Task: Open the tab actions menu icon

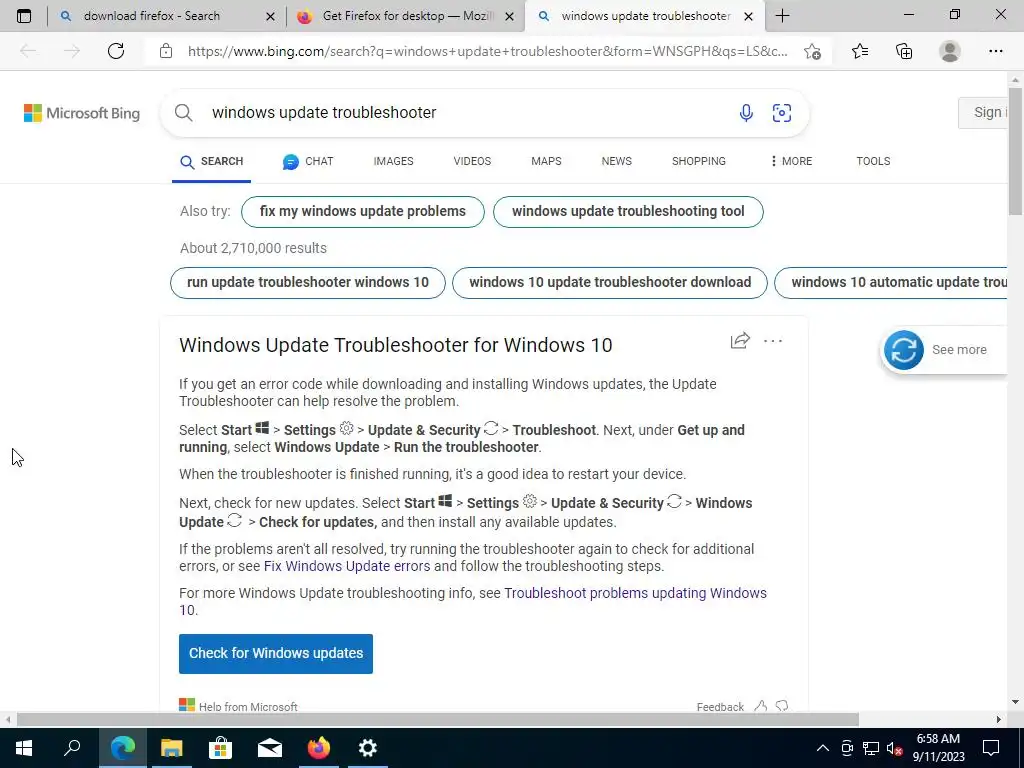Action: (24, 16)
